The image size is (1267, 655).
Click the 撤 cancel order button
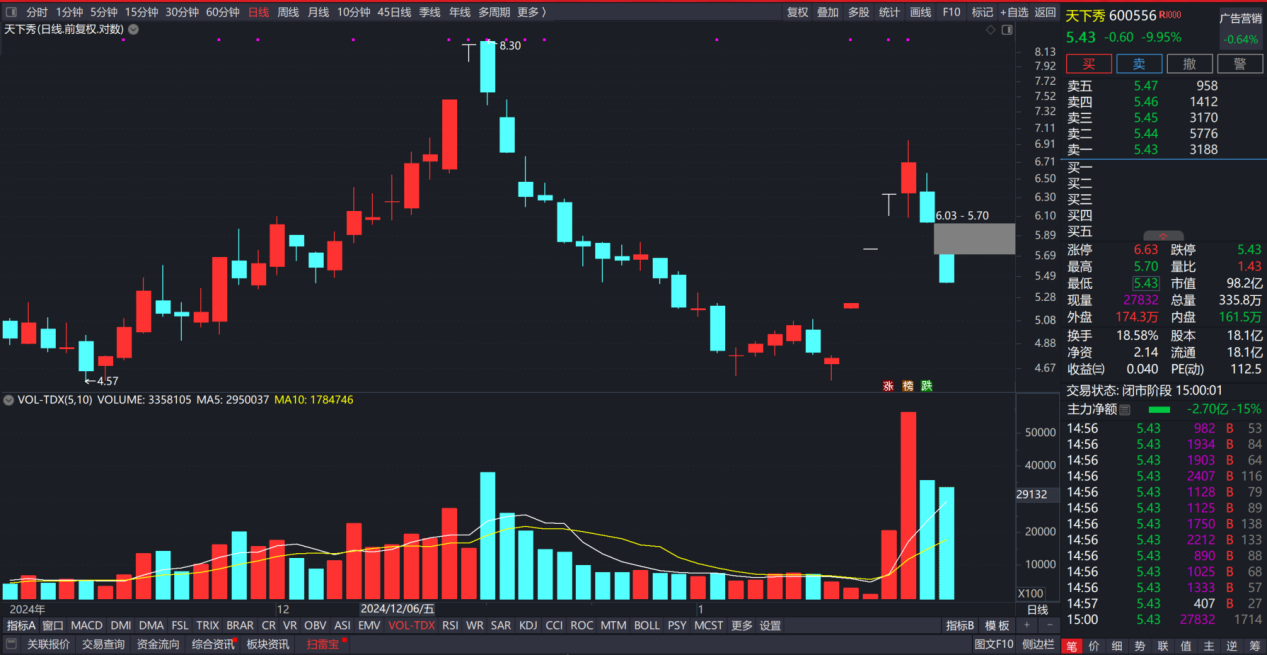coord(1190,64)
